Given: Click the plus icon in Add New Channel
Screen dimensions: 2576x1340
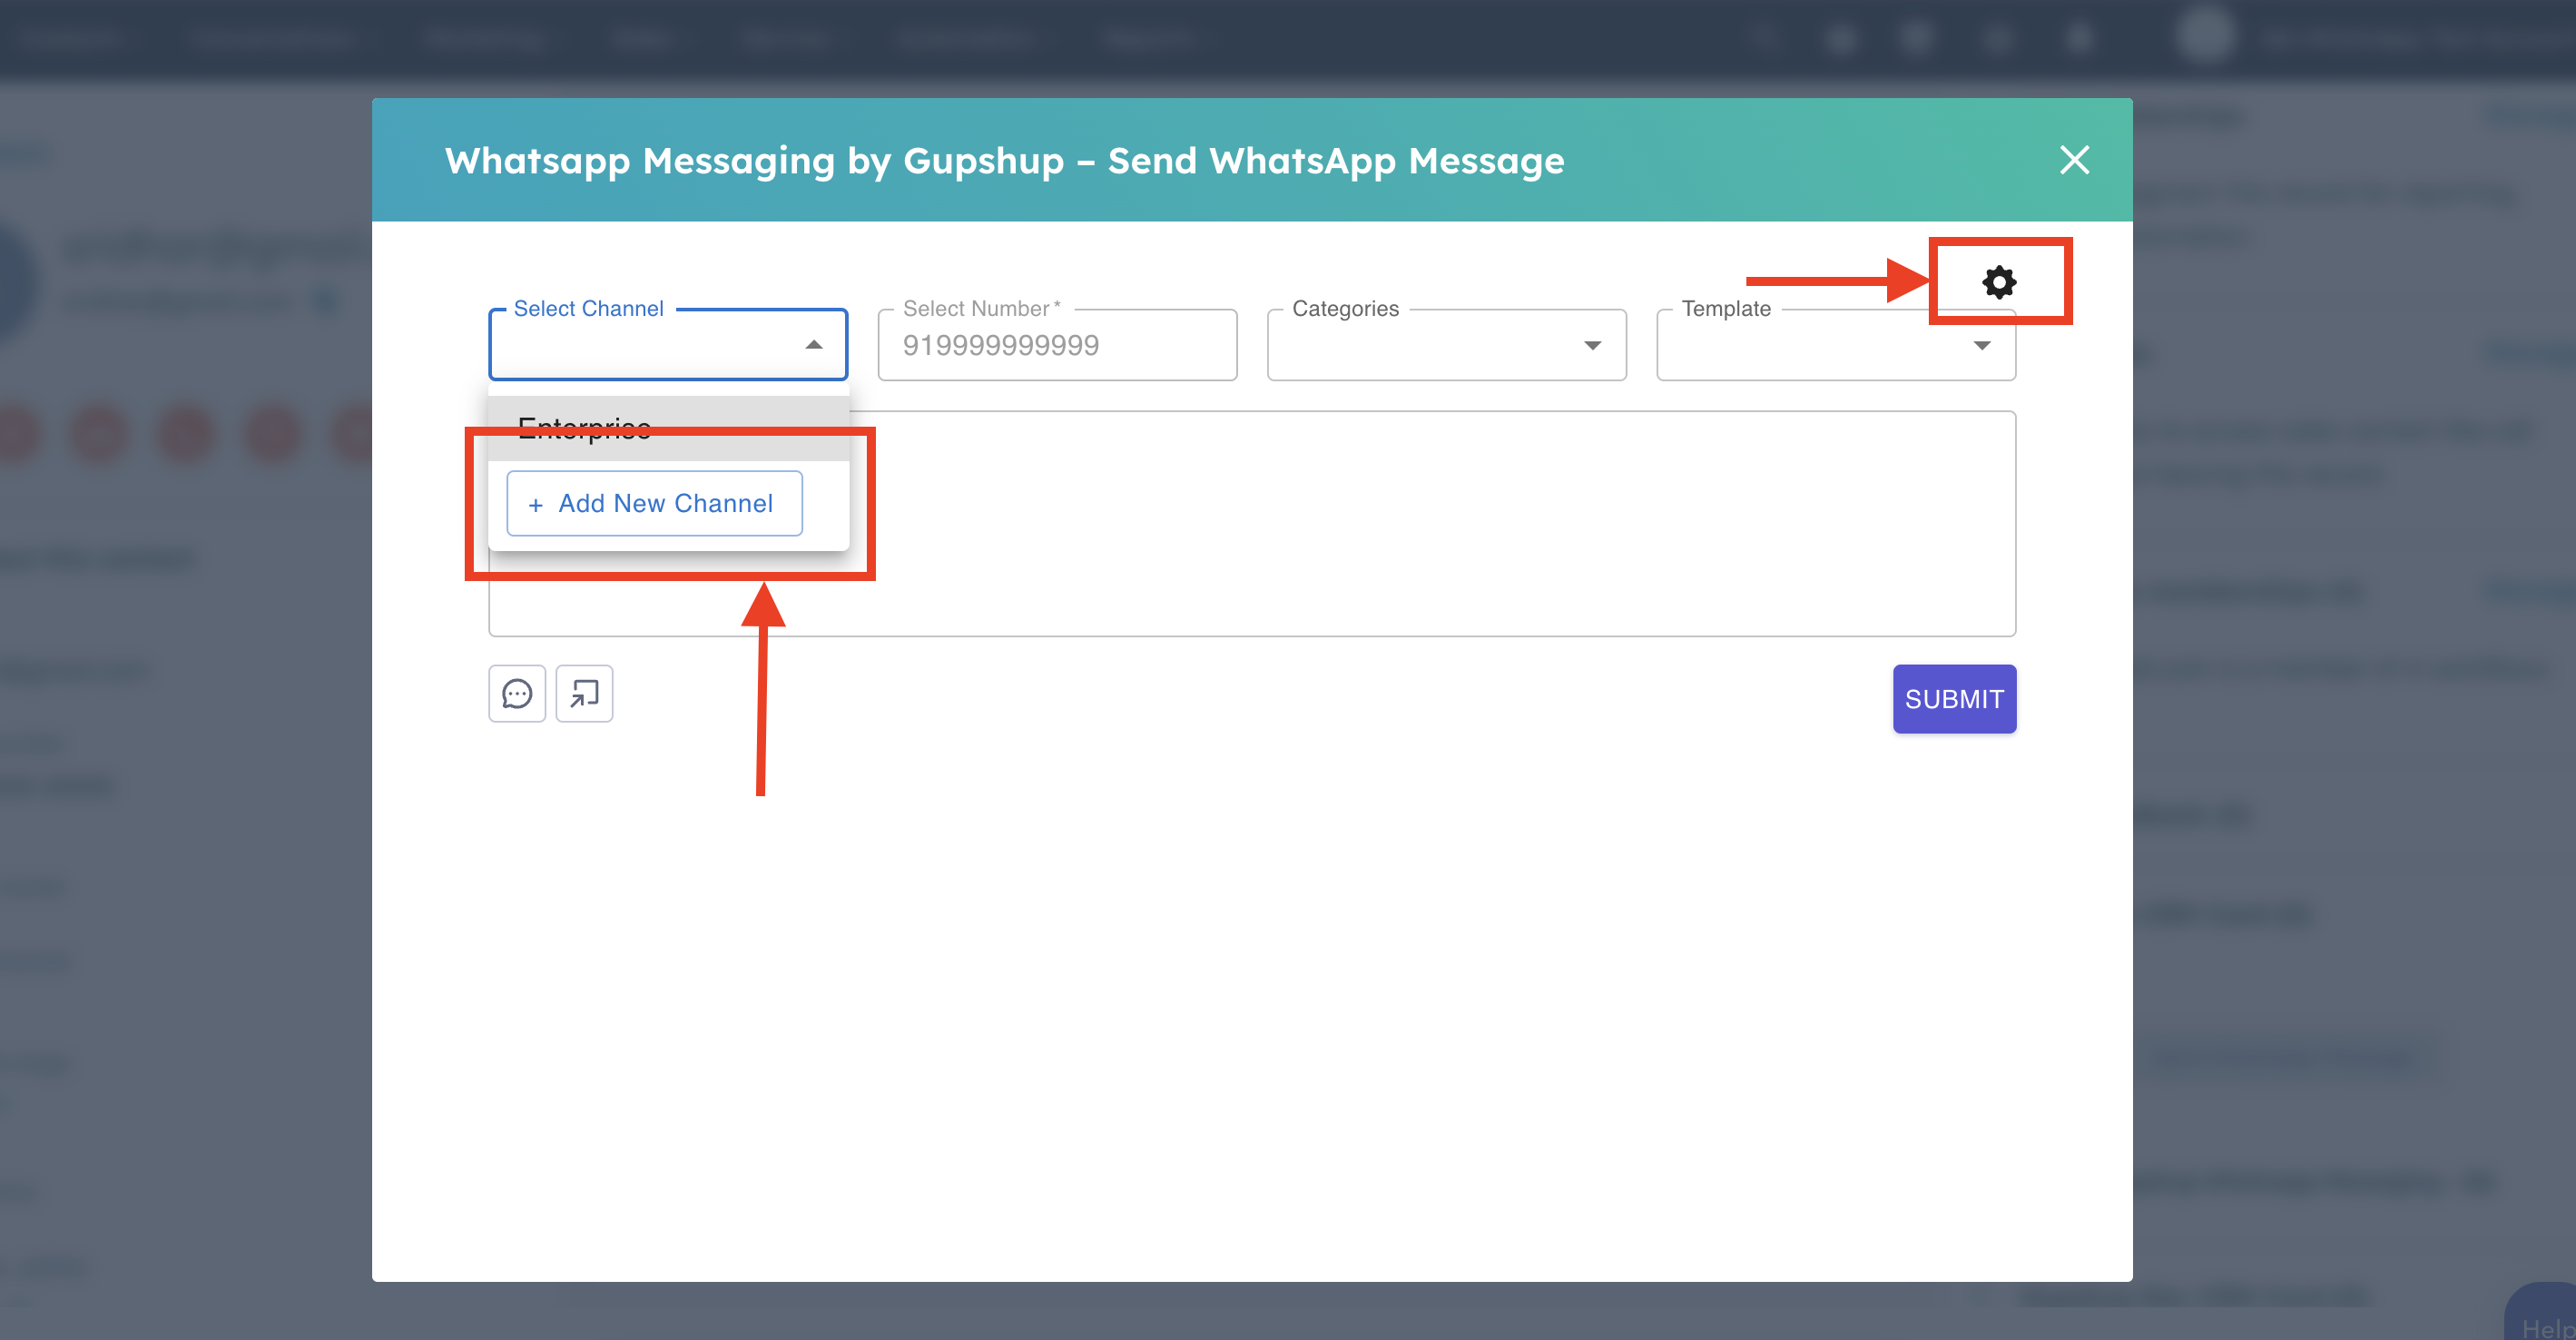Looking at the screenshot, I should 536,505.
